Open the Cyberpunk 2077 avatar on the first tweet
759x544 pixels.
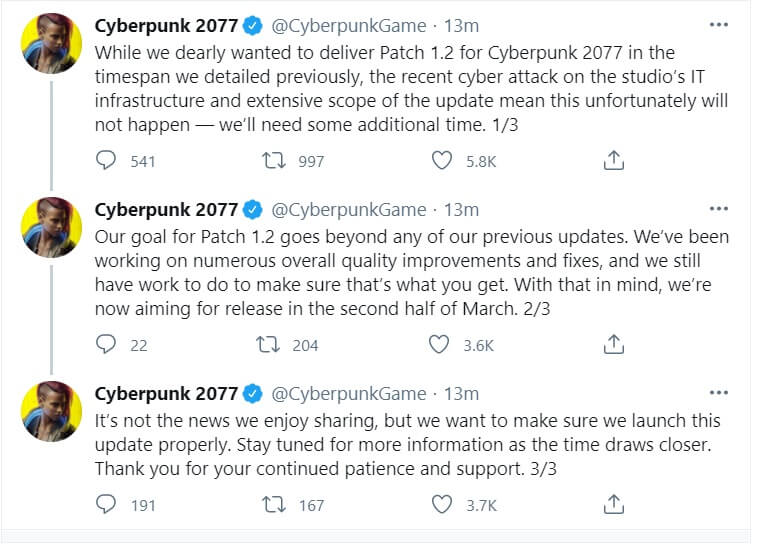pos(51,43)
